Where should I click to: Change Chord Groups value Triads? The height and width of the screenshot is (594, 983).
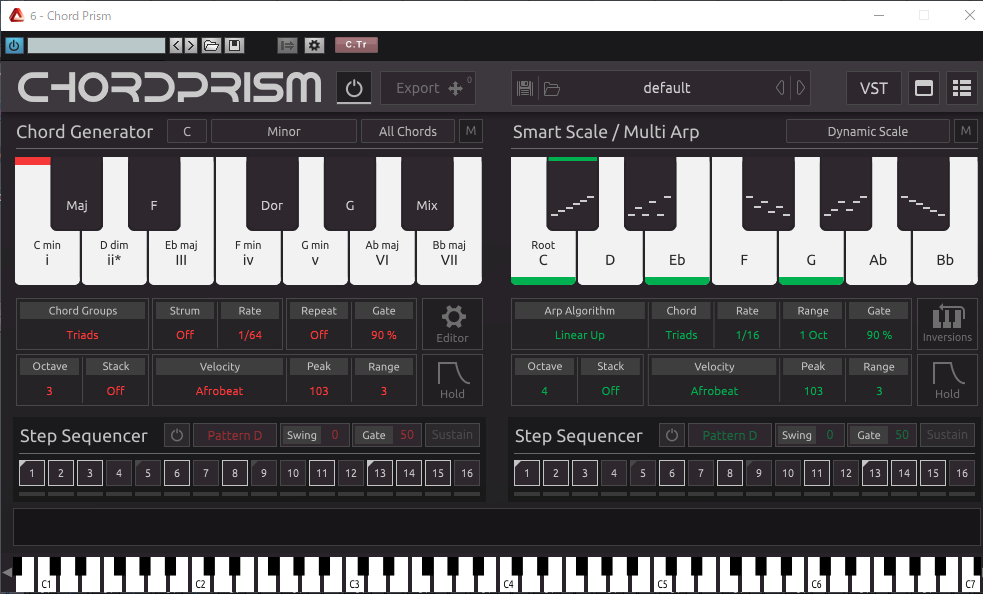[x=82, y=335]
